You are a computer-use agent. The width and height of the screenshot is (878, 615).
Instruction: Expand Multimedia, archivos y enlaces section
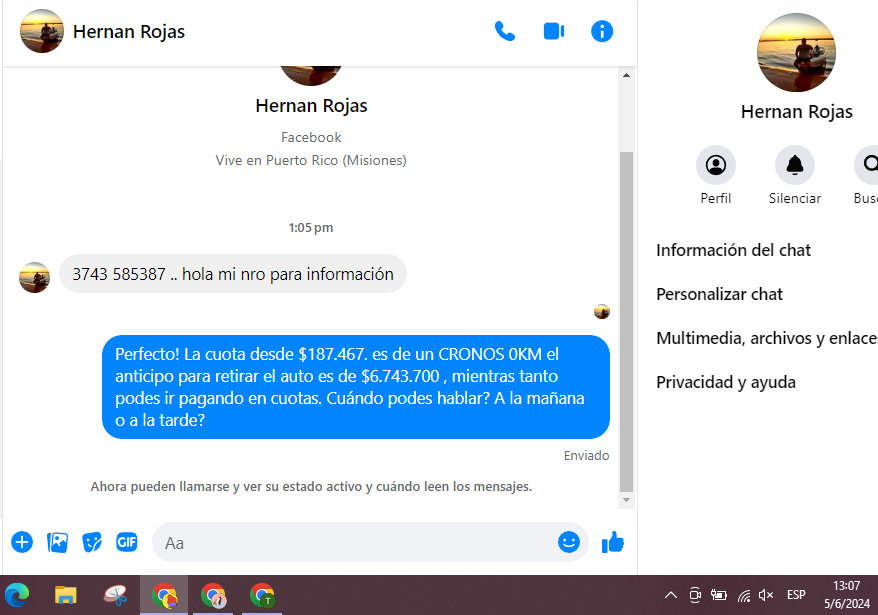(x=767, y=338)
